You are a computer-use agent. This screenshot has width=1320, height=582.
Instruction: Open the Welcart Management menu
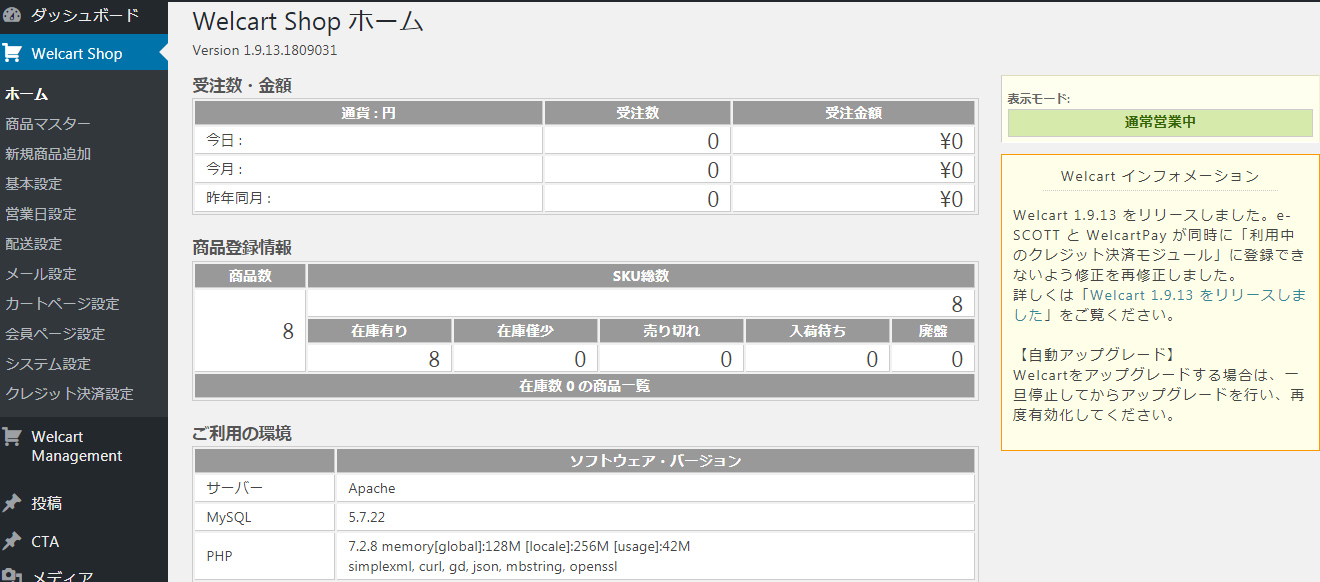pos(84,446)
